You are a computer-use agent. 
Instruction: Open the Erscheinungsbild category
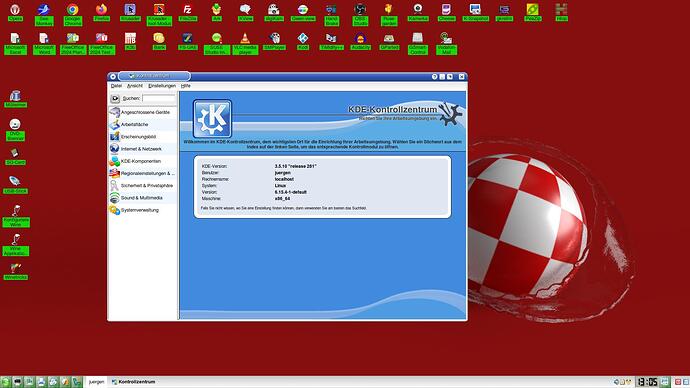143,137
